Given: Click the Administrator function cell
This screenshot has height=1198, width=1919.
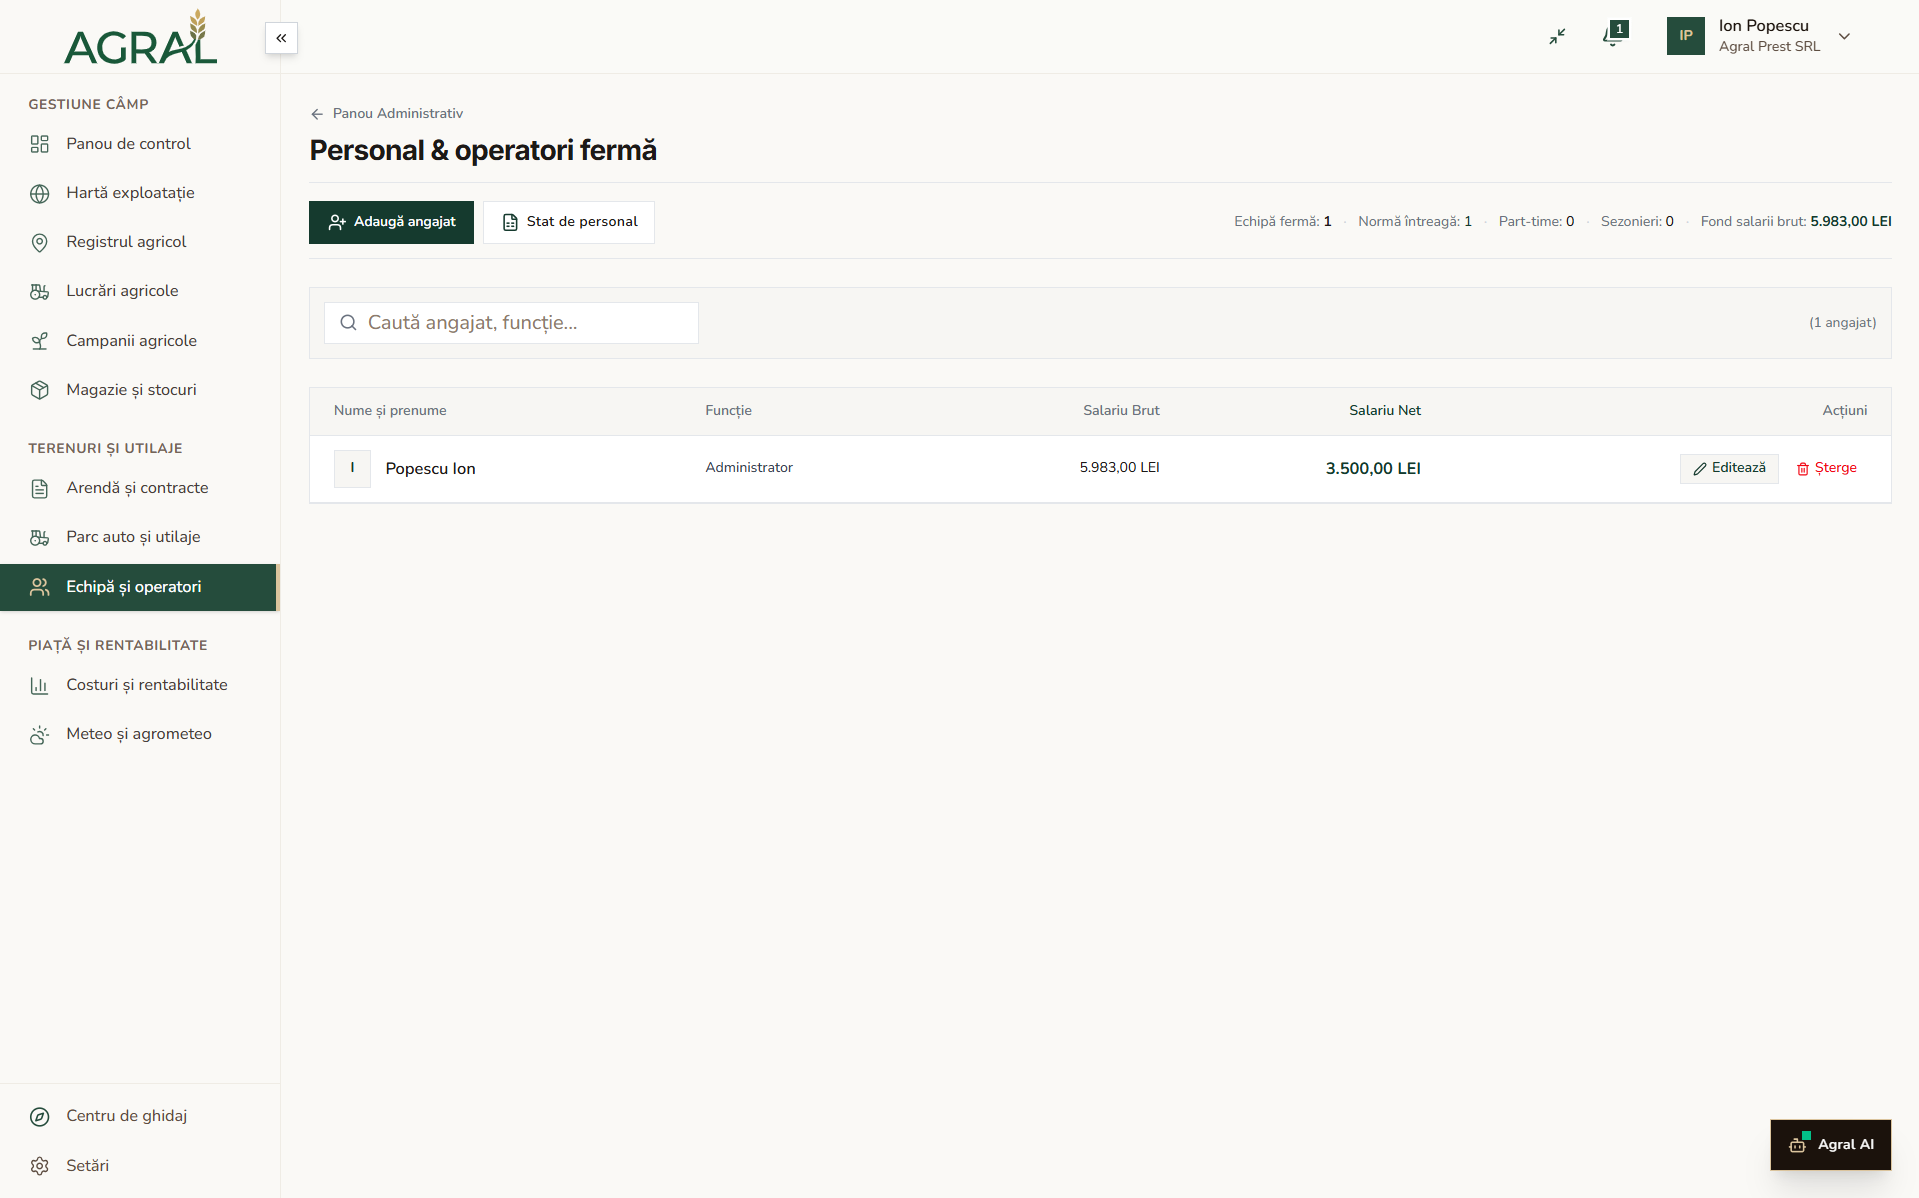Looking at the screenshot, I should [x=749, y=468].
